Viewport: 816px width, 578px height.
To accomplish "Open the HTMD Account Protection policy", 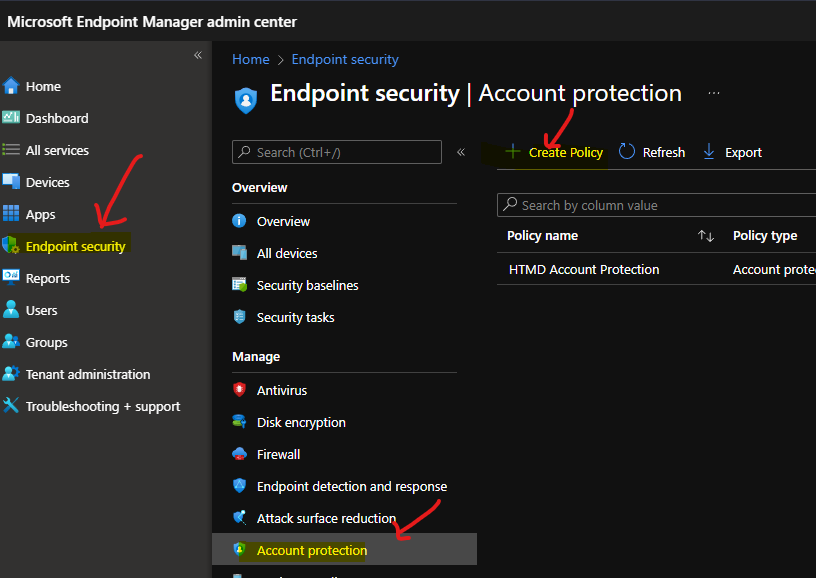I will pos(584,269).
